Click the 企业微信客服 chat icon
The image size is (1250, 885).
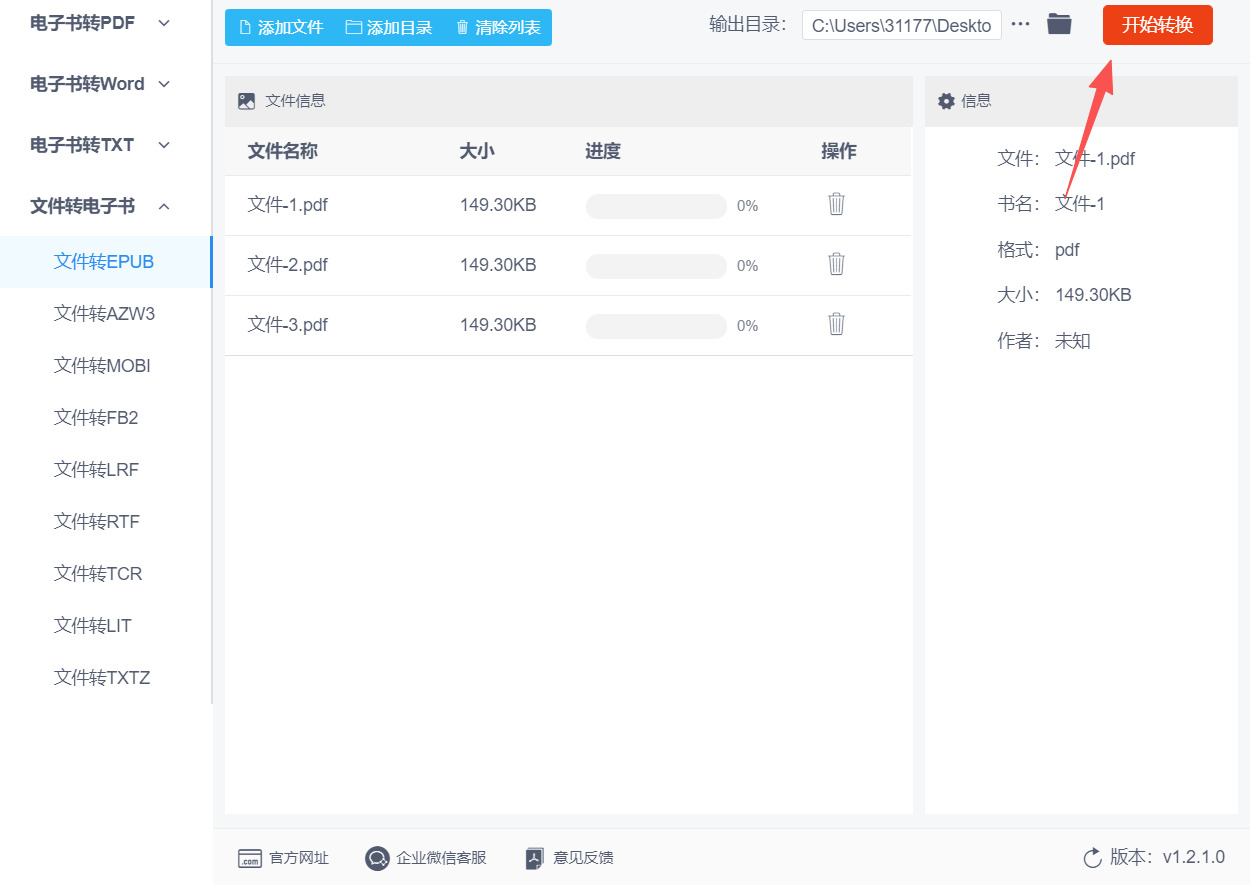click(377, 858)
